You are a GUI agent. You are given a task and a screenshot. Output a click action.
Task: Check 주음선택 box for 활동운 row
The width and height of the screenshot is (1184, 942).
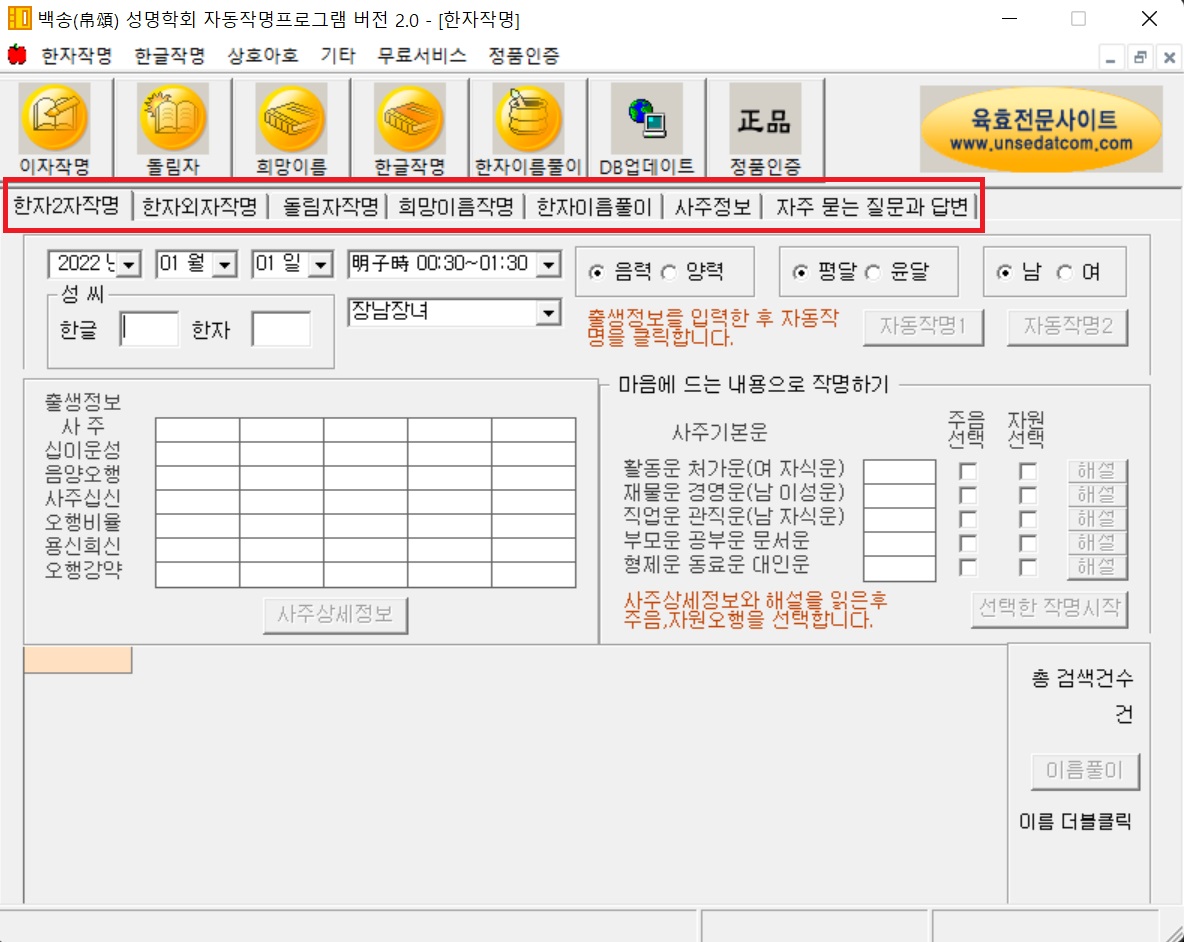pyautogui.click(x=967, y=472)
